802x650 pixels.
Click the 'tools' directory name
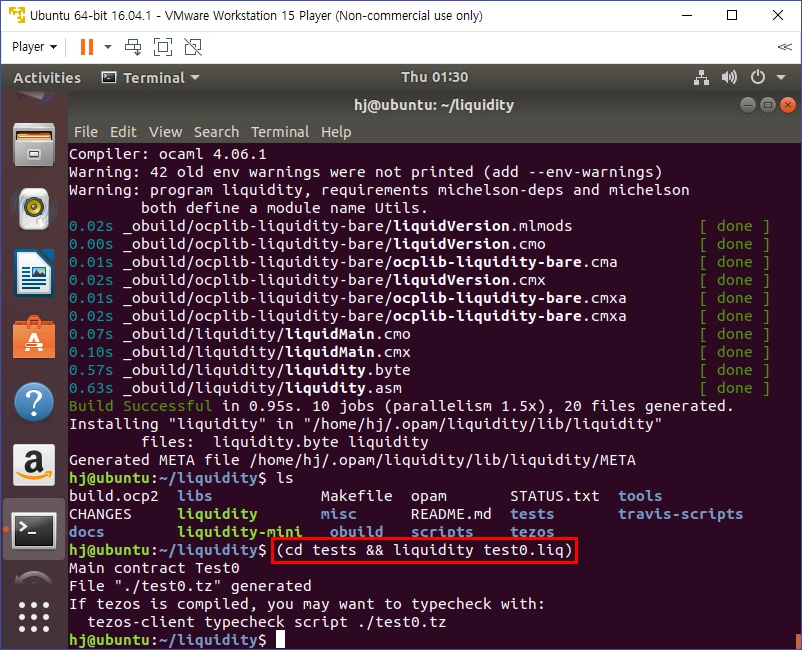(x=640, y=496)
